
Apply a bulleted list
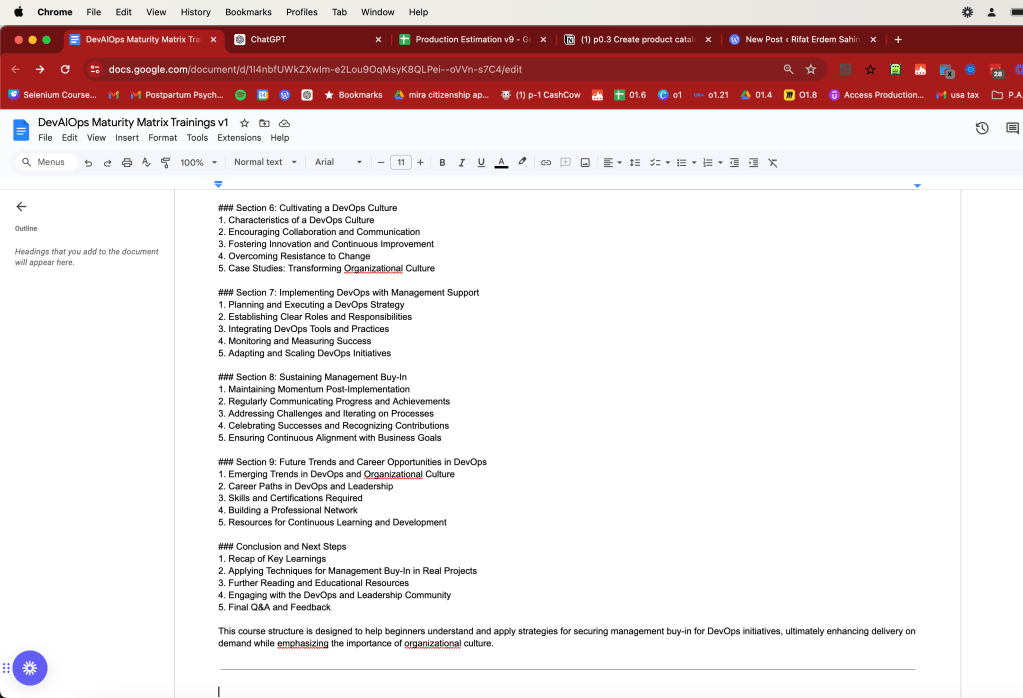(681, 162)
